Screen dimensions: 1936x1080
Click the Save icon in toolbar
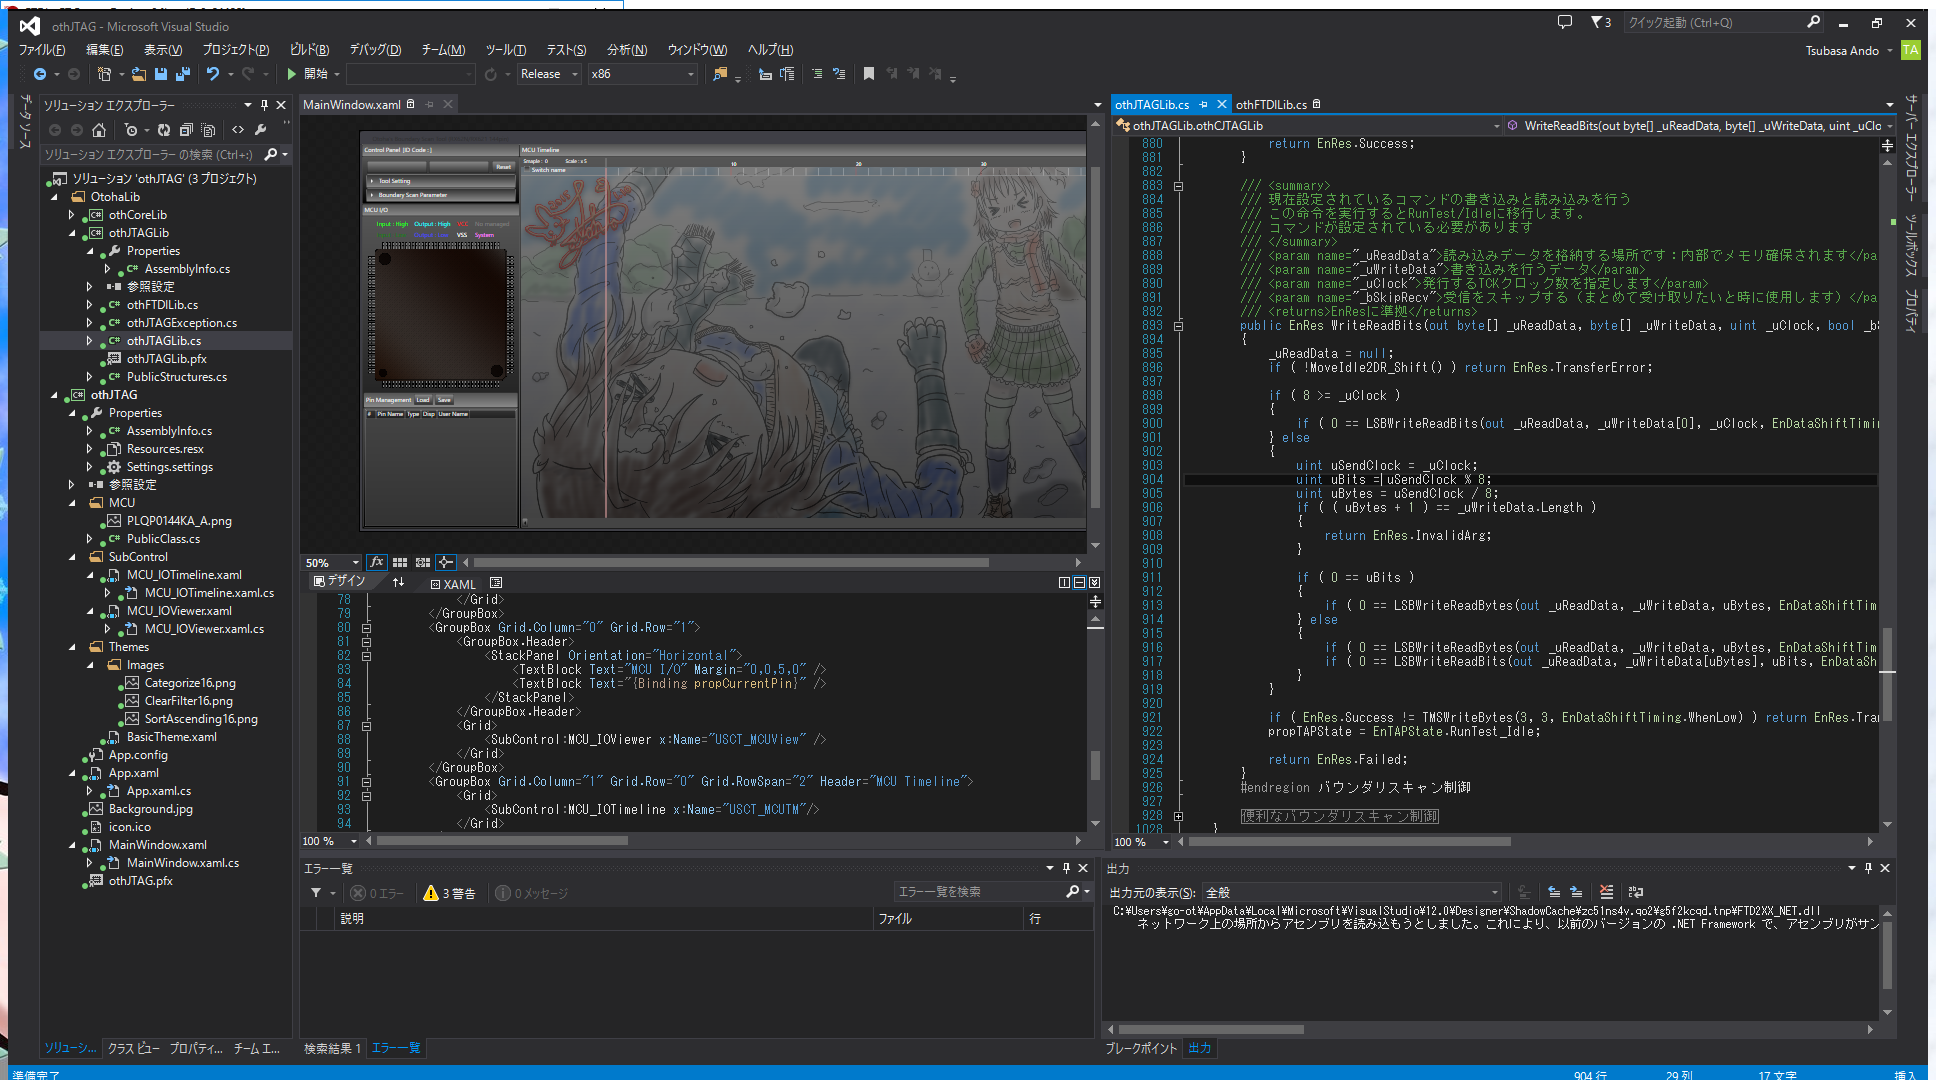pyautogui.click(x=160, y=74)
